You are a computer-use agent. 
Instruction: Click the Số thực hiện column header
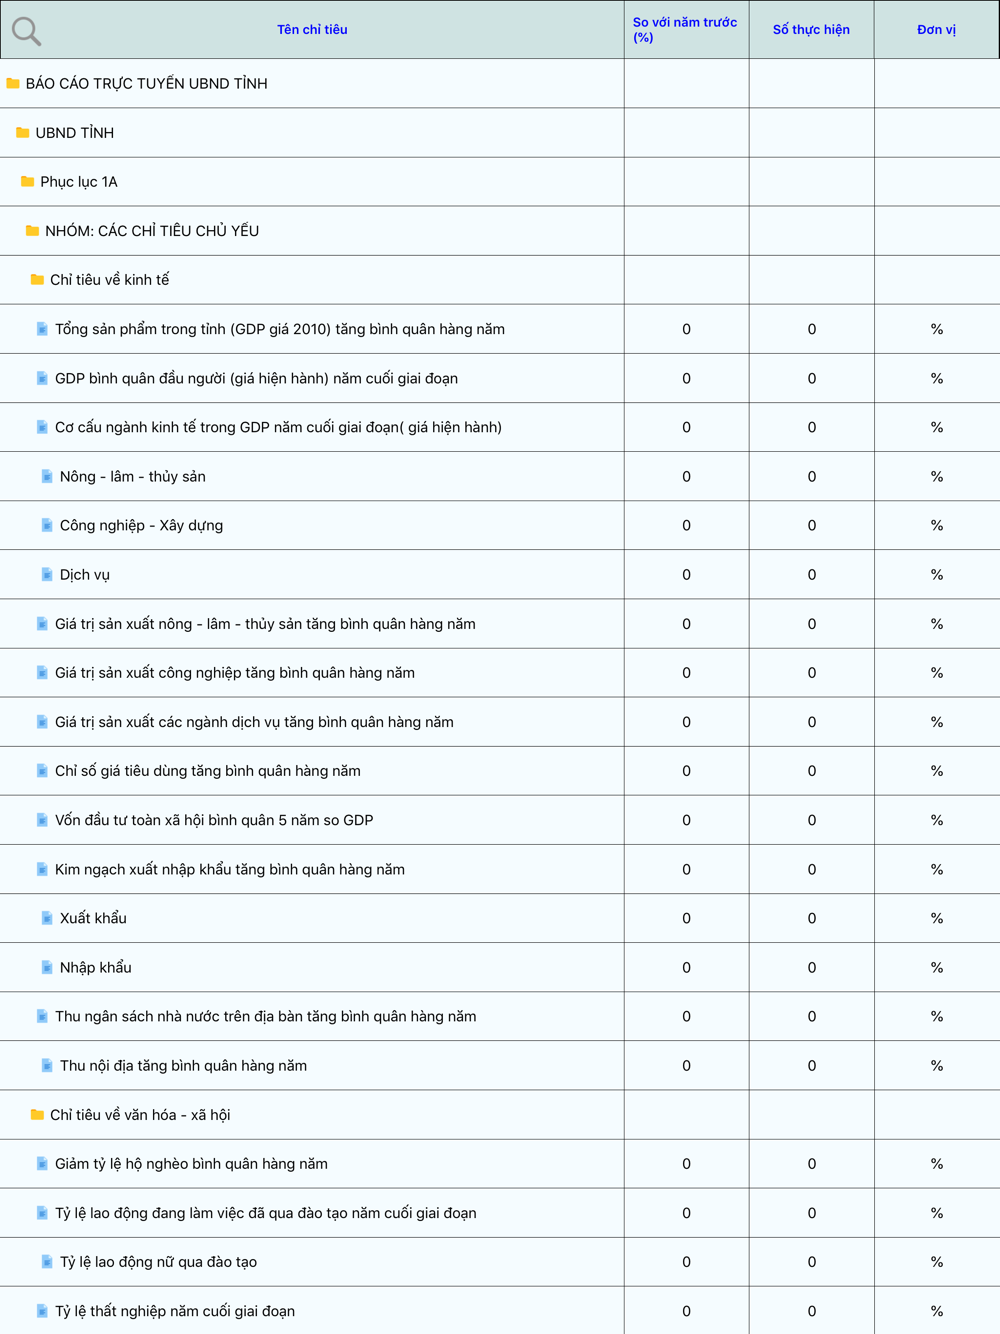pos(811,30)
